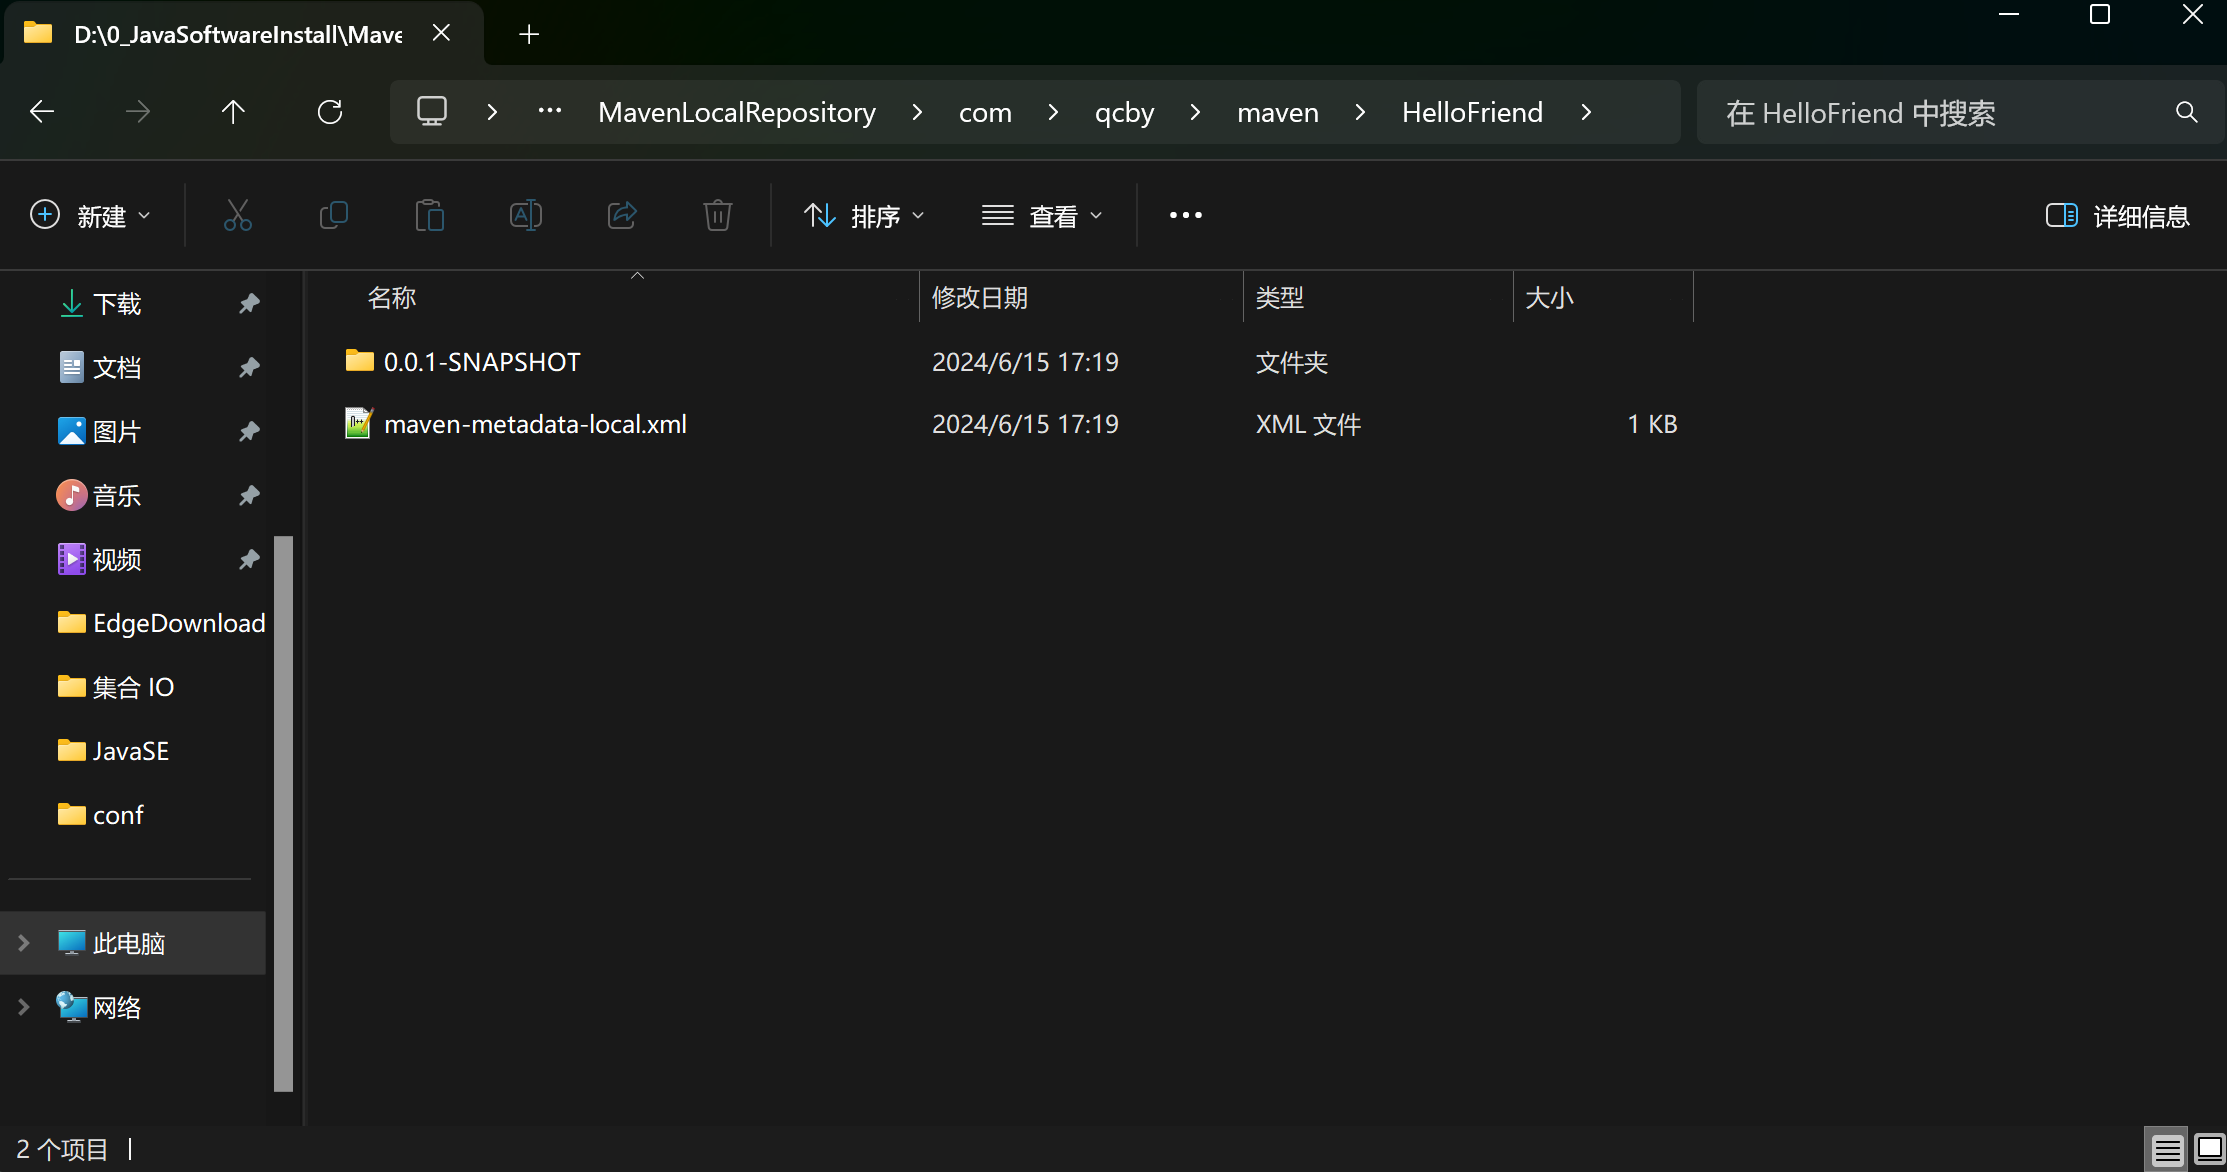Expand chevron after MavenLocalRepository breadcrumb
Screen dimensions: 2227x1172
coord(917,112)
